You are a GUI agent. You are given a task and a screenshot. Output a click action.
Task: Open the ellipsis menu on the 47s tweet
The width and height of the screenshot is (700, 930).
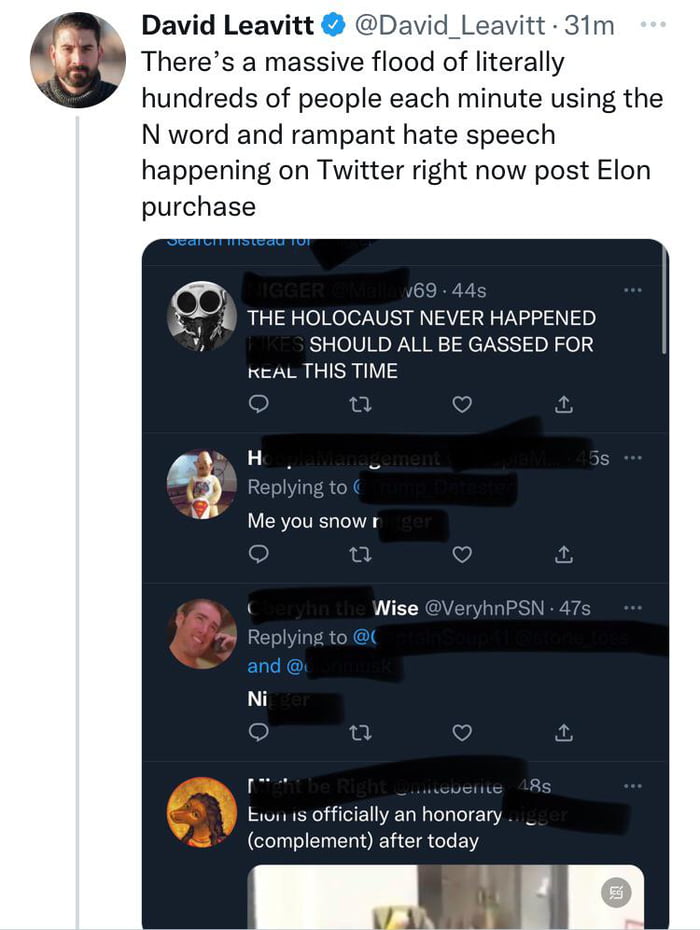click(x=630, y=607)
